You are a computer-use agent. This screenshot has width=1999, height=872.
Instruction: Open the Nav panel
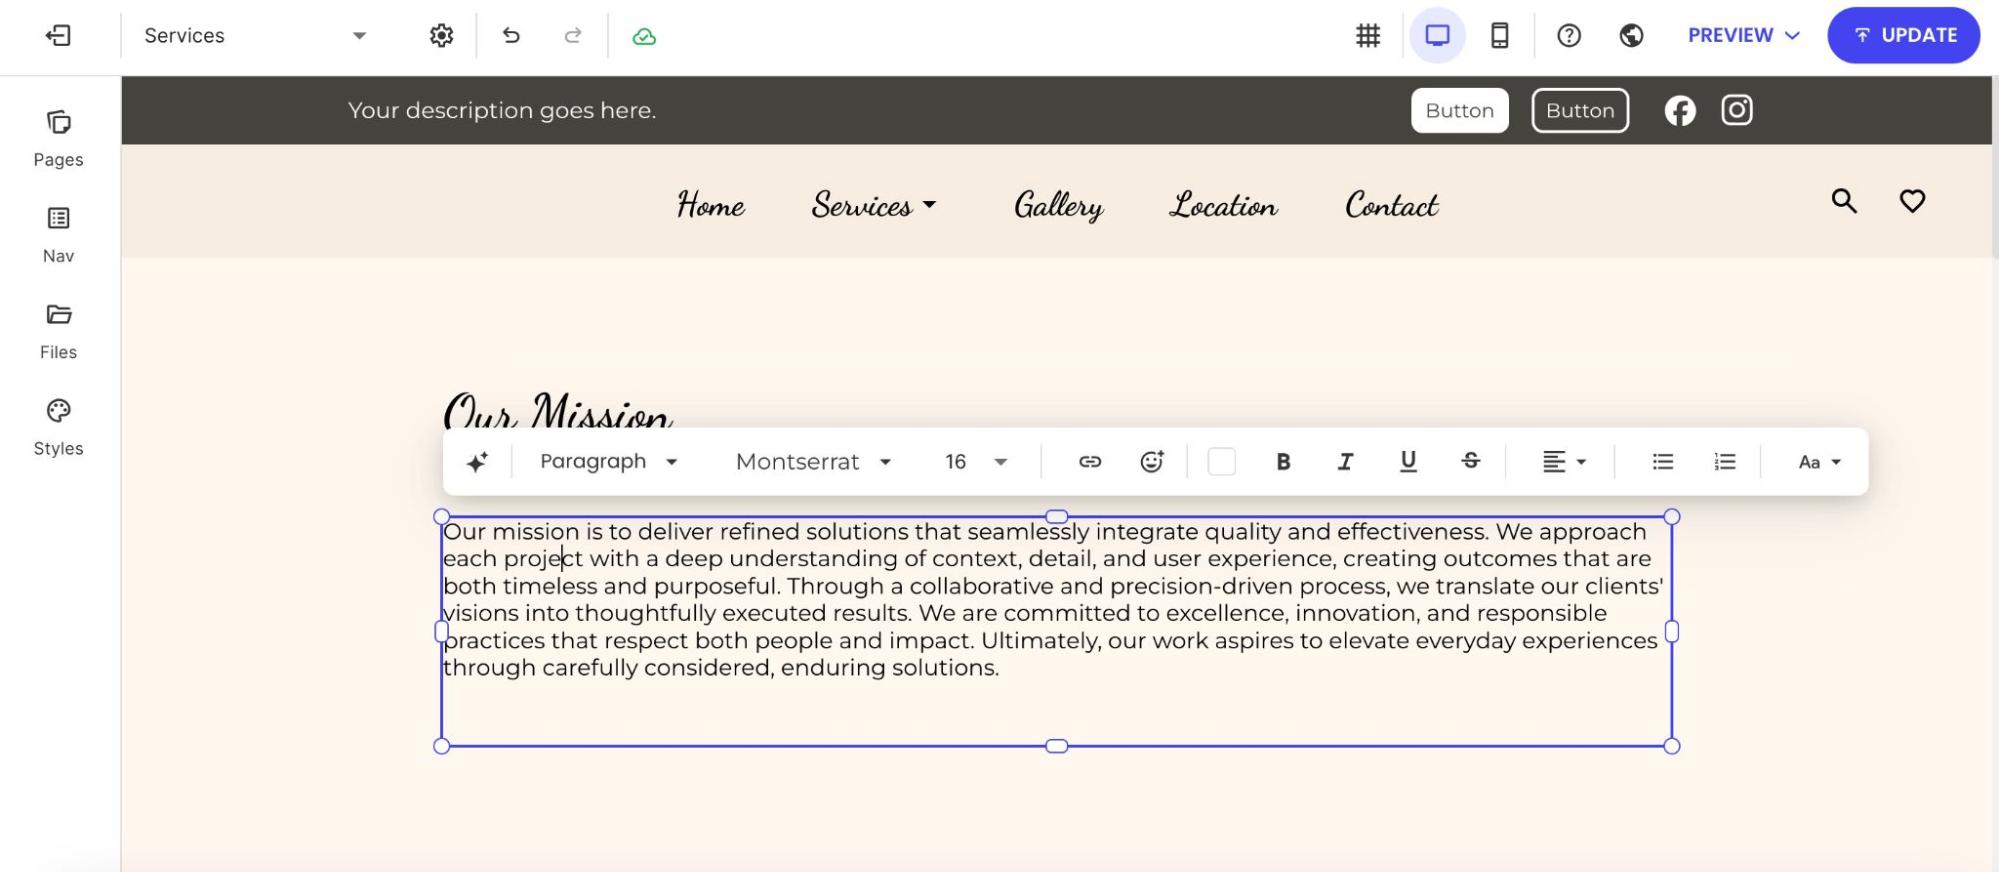pos(58,235)
